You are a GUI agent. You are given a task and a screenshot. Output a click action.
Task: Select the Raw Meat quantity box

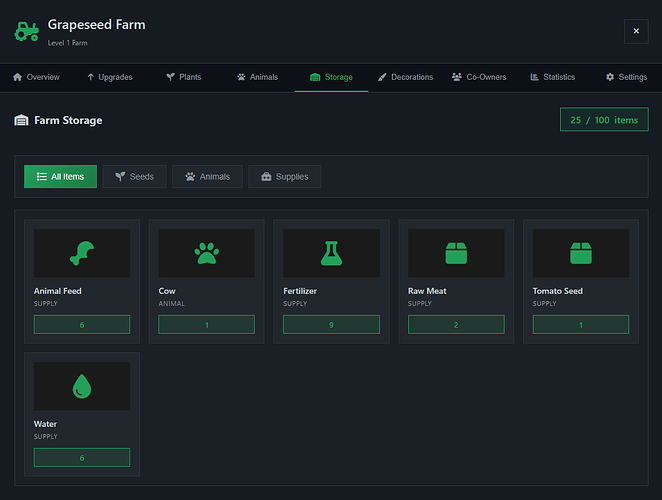456,325
